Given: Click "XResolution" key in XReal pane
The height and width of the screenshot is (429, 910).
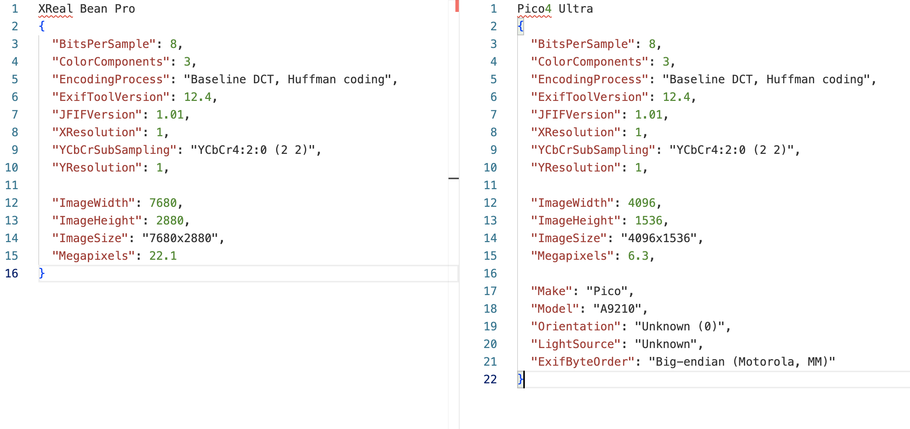Looking at the screenshot, I should click(x=99, y=132).
